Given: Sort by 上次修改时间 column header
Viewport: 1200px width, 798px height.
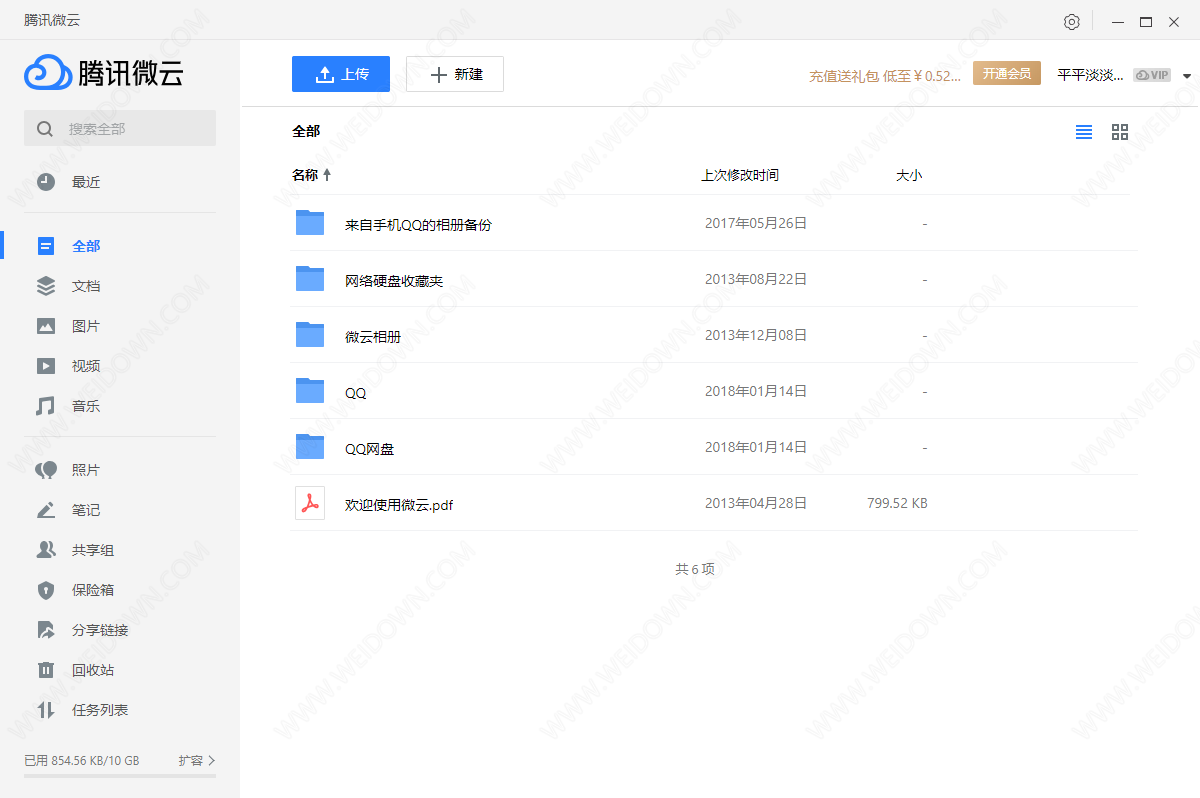Looking at the screenshot, I should pos(740,175).
